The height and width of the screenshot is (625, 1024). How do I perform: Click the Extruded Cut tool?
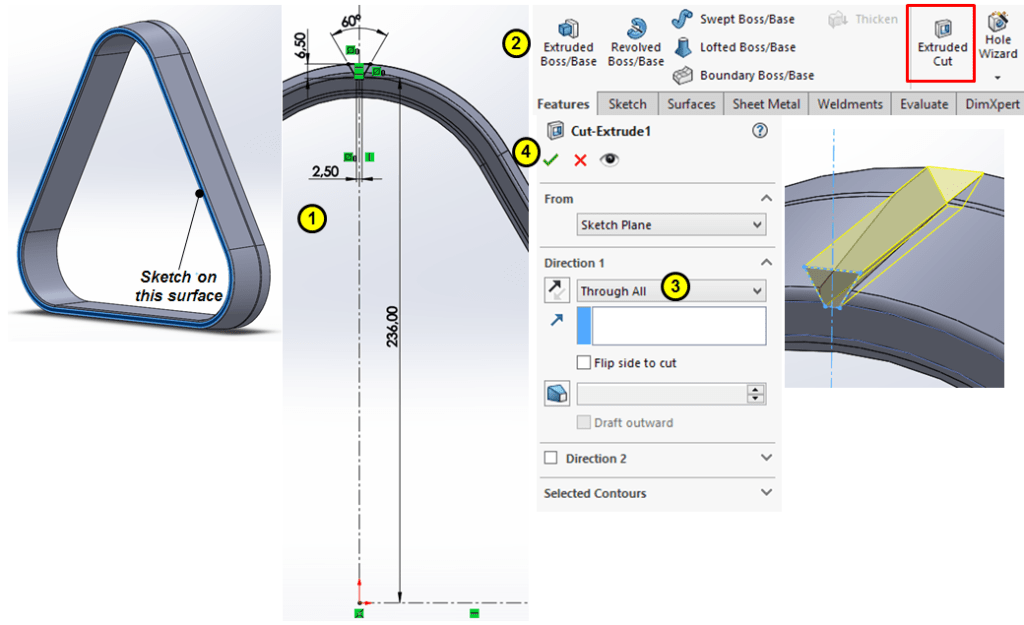[x=942, y=42]
